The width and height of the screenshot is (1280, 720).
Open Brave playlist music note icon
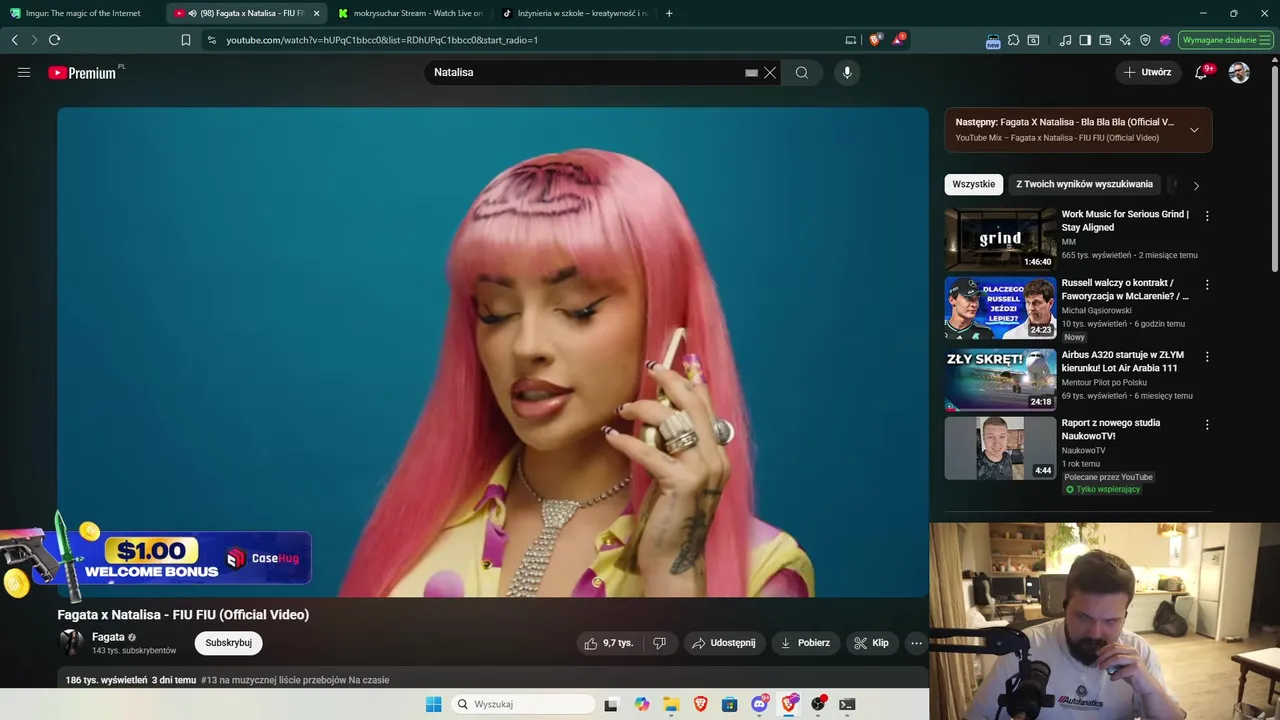click(1065, 40)
